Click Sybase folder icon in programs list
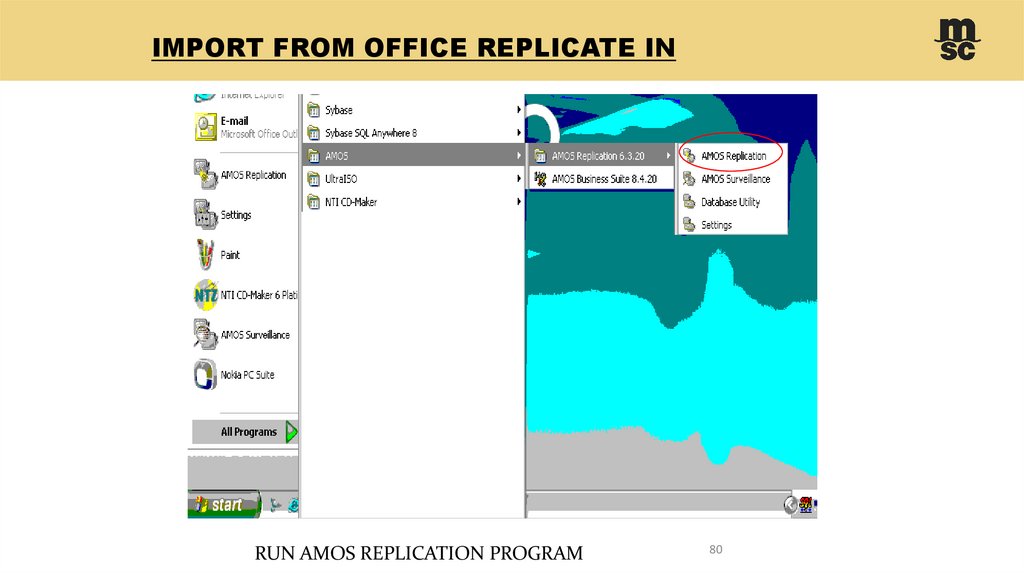1024x574 pixels. coord(313,110)
